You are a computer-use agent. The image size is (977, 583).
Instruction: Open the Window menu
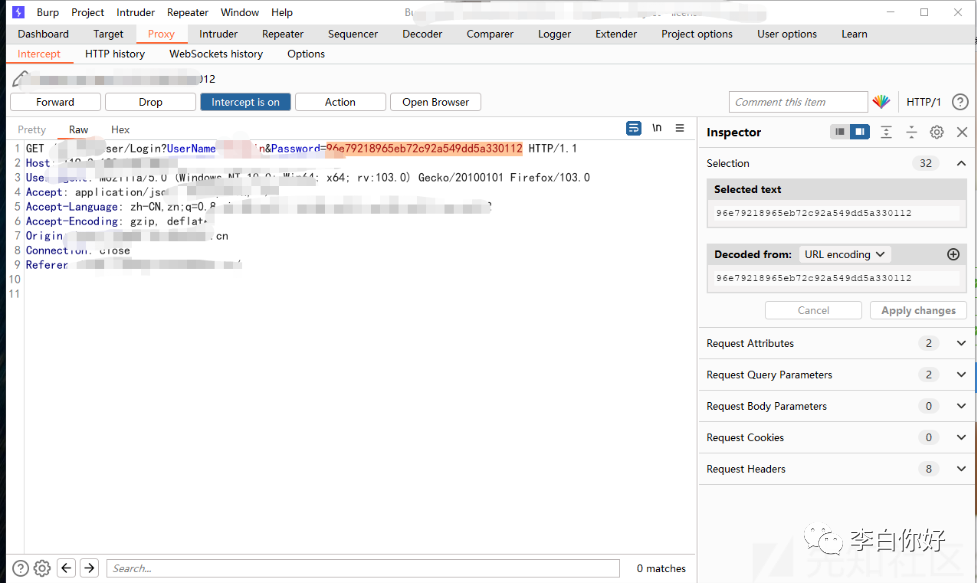(x=239, y=12)
